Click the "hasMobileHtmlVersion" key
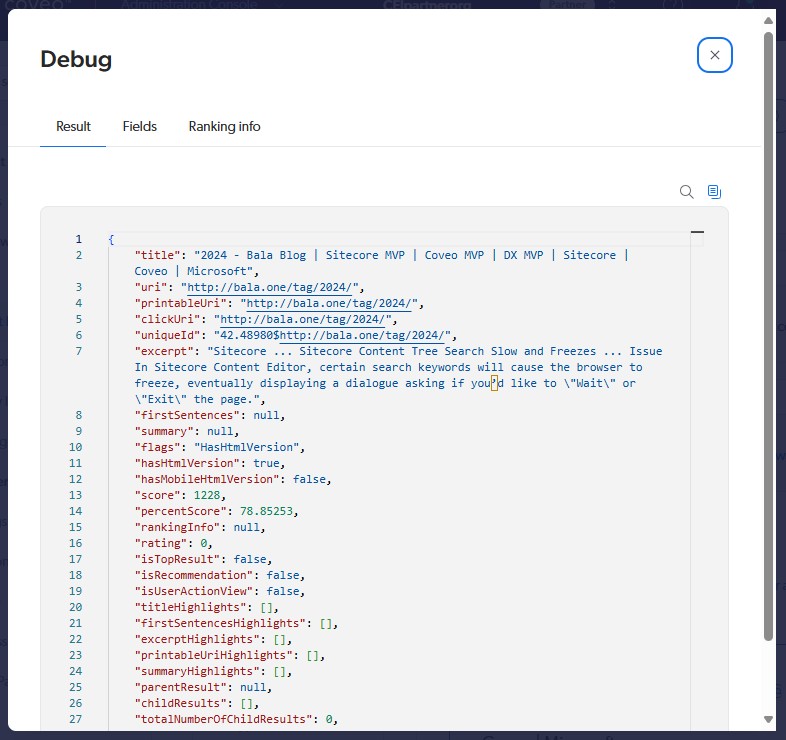Viewport: 786px width, 740px height. coord(207,479)
